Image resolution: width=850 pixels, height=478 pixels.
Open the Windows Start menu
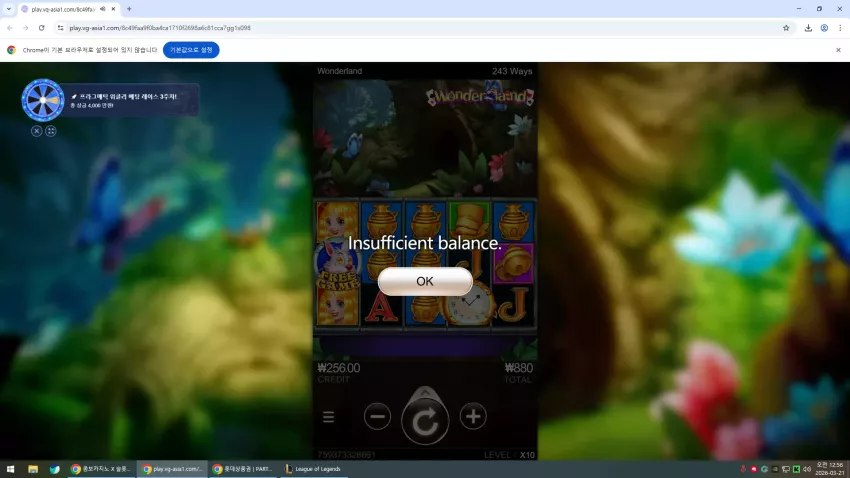click(10, 469)
